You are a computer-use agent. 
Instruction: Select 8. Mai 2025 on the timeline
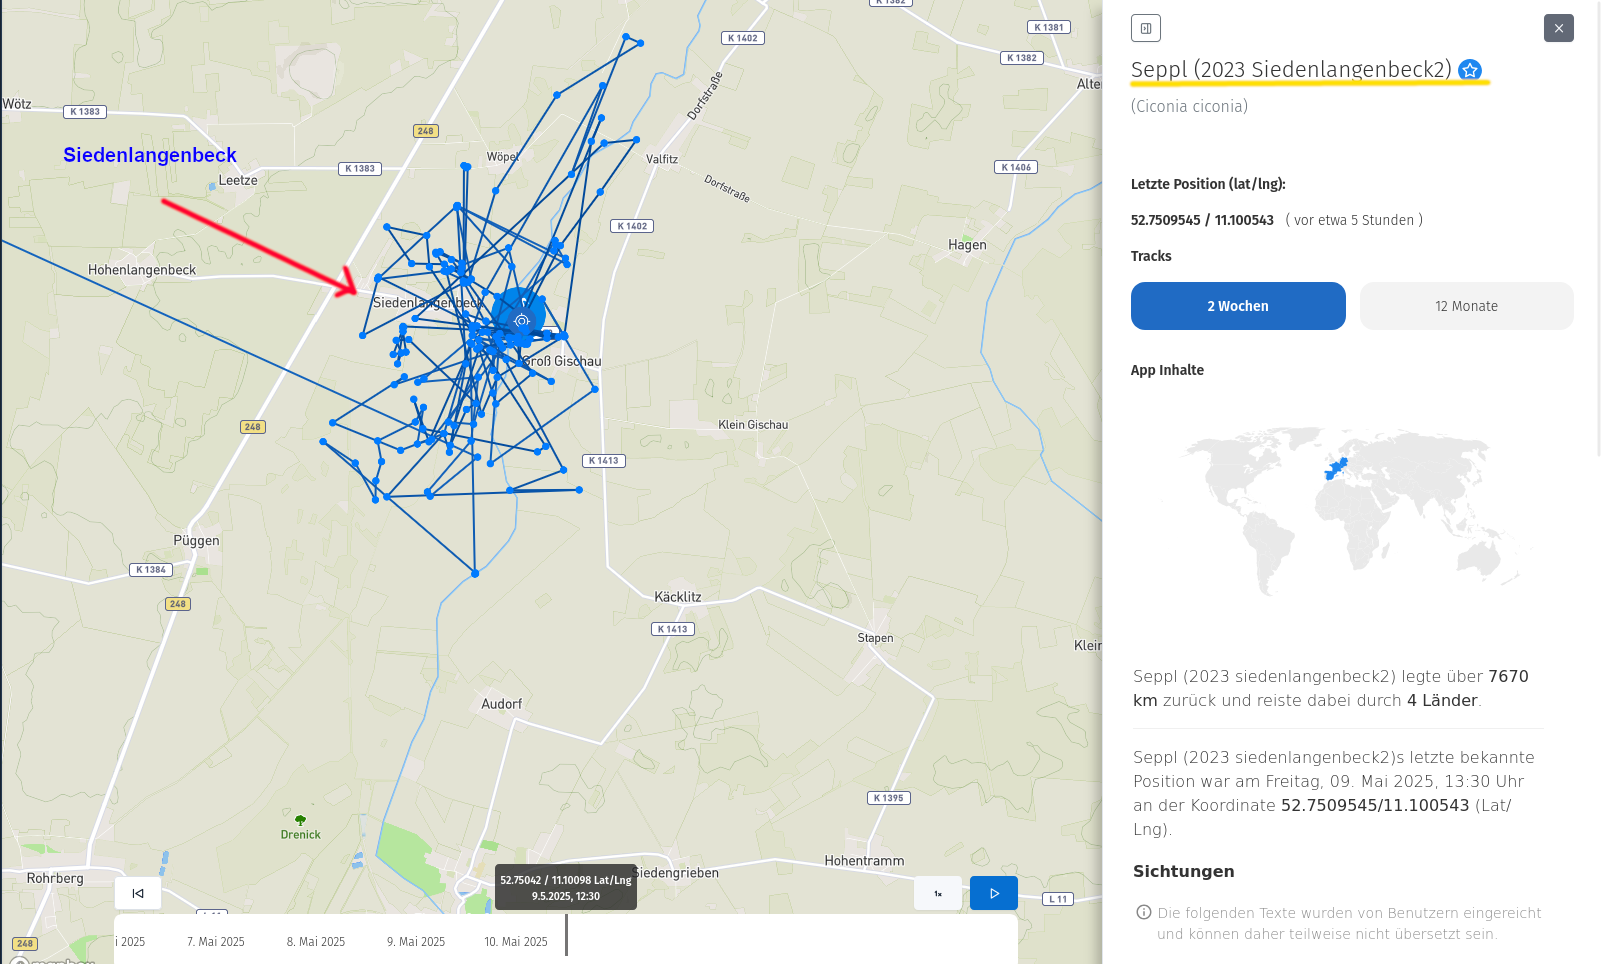click(x=316, y=942)
